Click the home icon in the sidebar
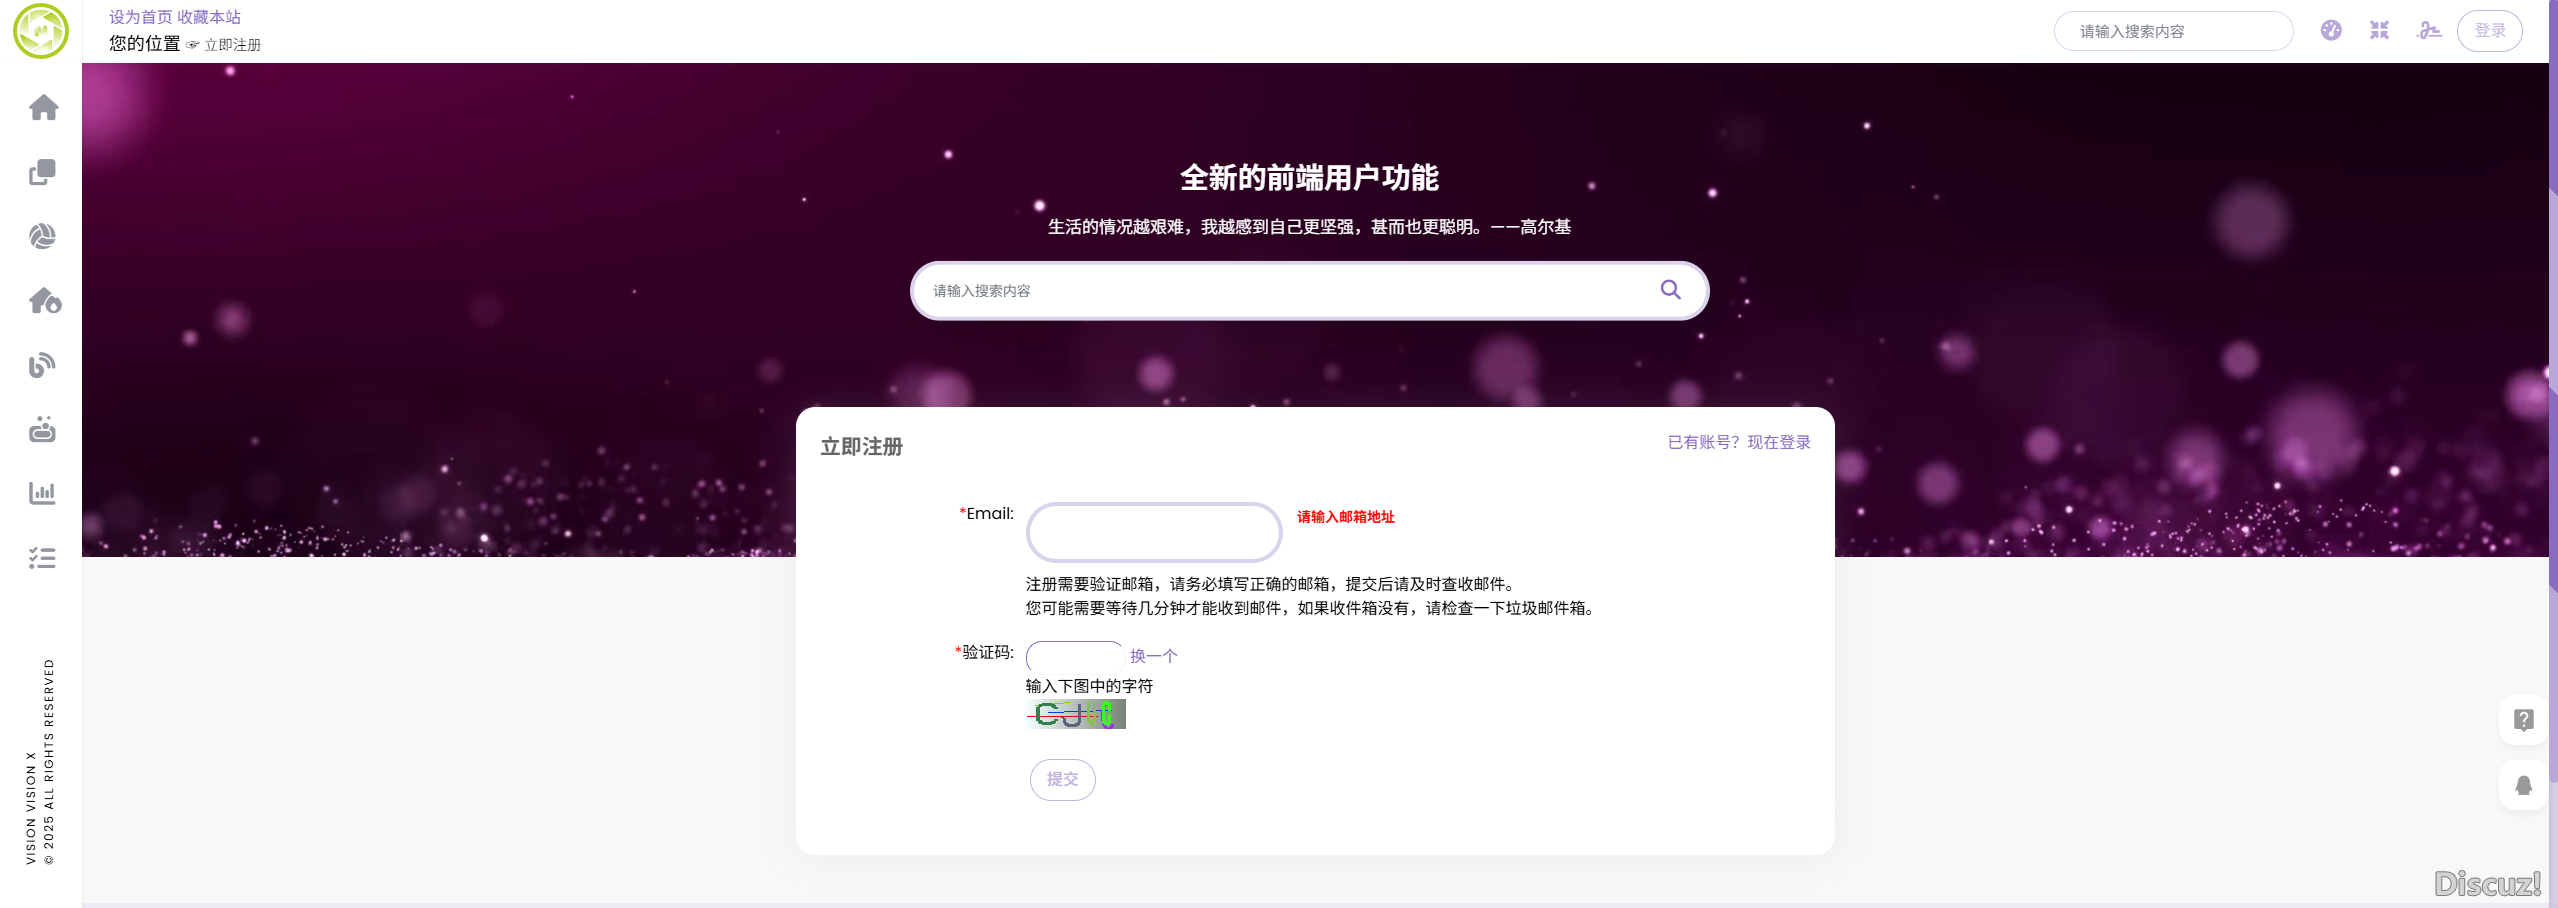Image resolution: width=2558 pixels, height=908 pixels. [x=43, y=108]
